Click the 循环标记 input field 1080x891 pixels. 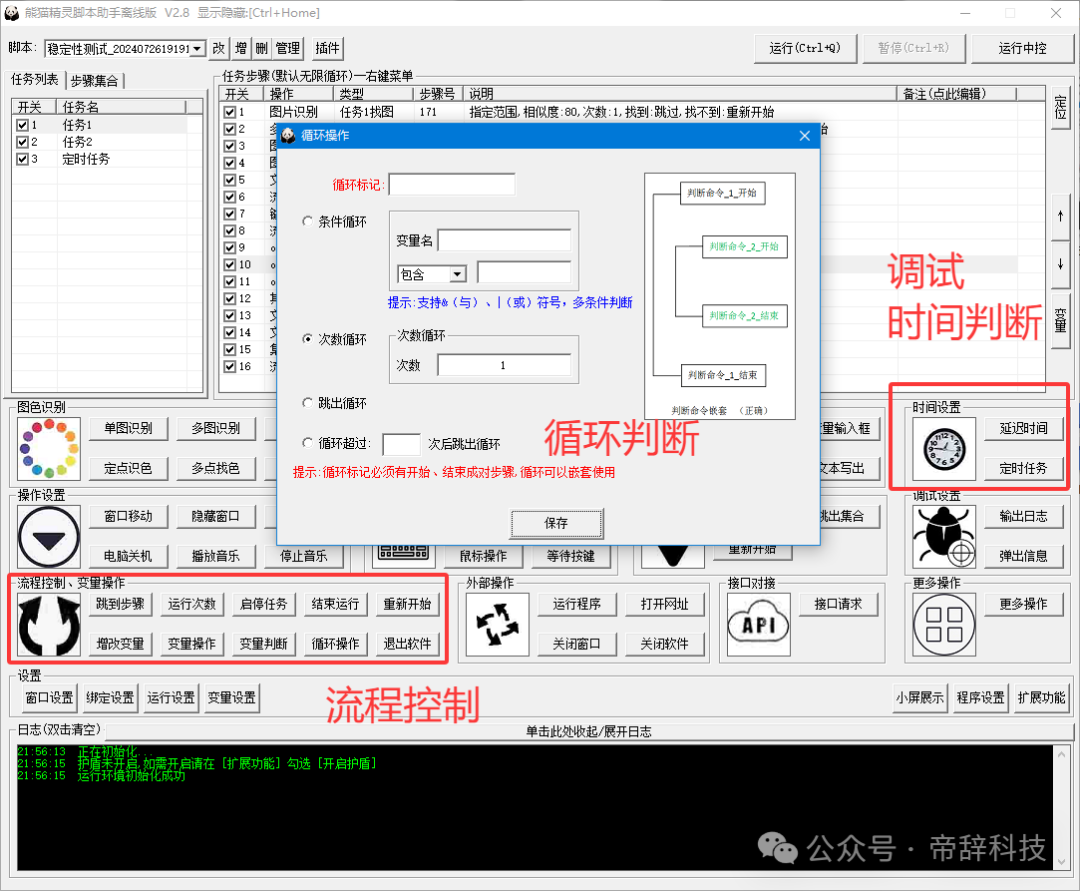click(x=451, y=185)
